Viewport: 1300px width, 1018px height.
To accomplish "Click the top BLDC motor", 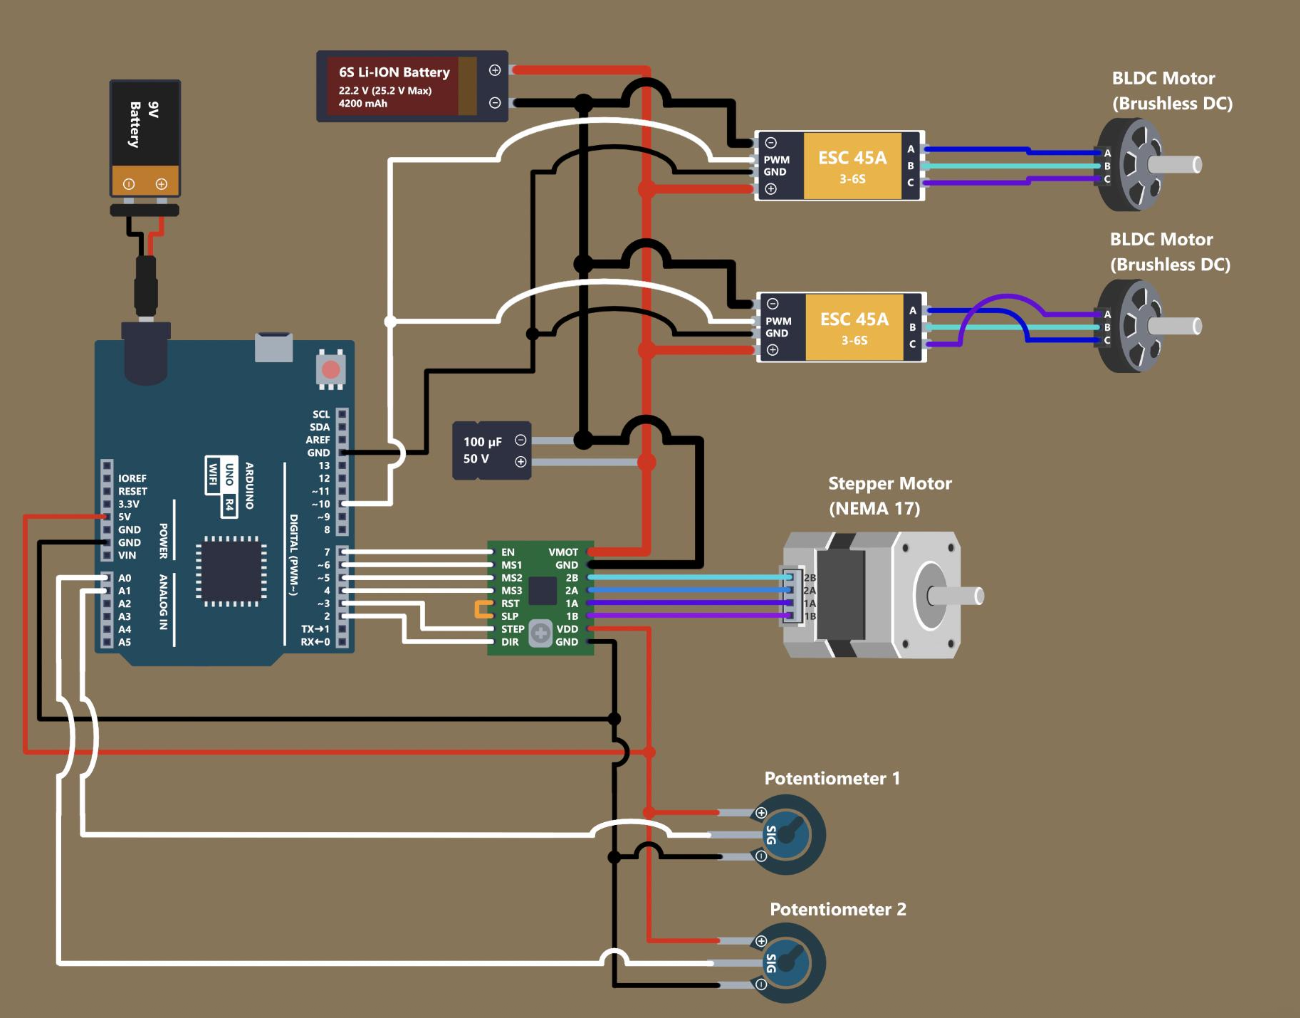I will tap(1140, 165).
